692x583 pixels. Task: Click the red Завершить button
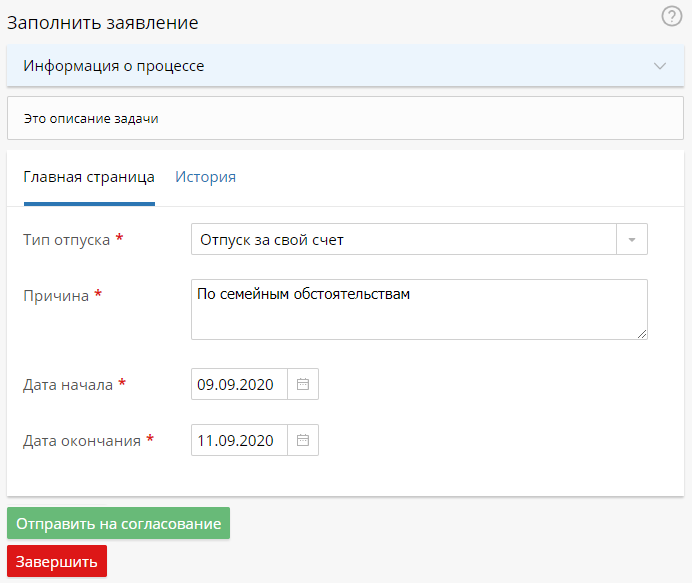coord(57,561)
